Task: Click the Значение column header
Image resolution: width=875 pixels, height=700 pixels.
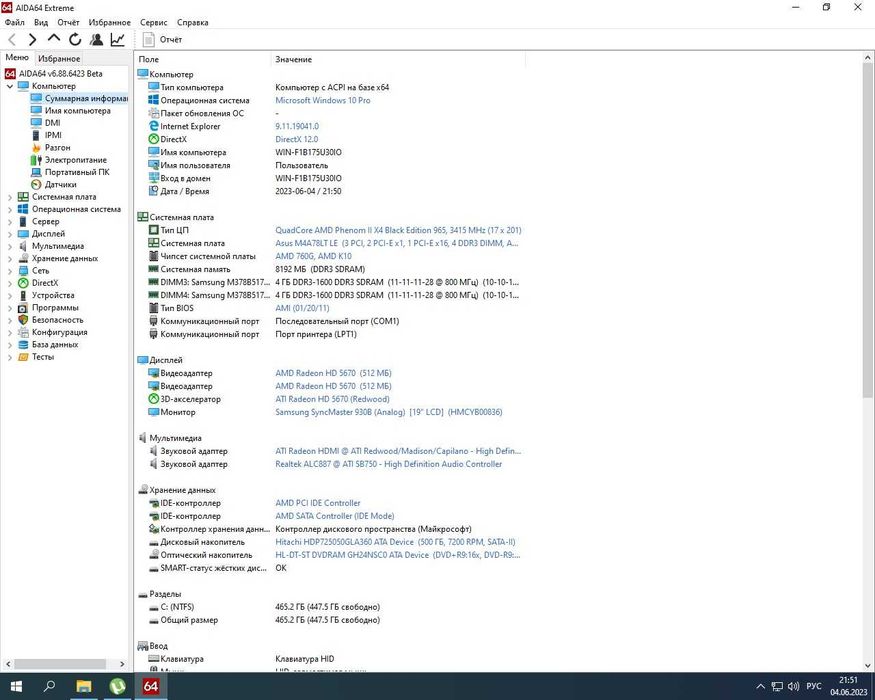Action: [x=398, y=59]
